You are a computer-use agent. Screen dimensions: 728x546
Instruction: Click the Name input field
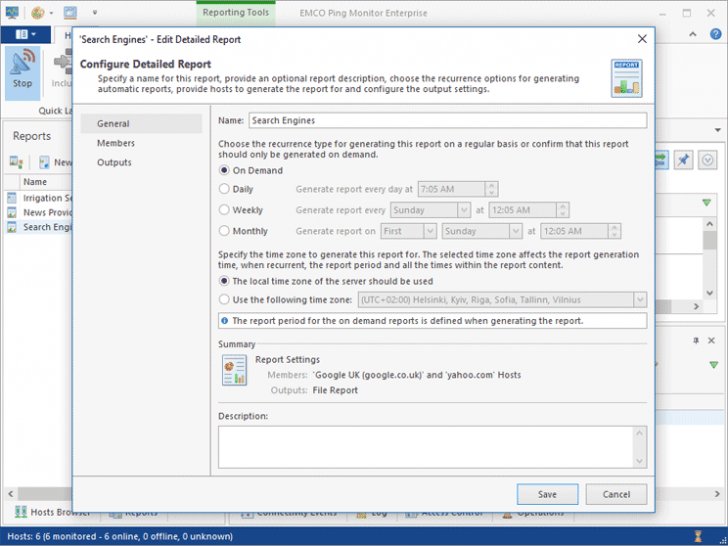tap(448, 120)
